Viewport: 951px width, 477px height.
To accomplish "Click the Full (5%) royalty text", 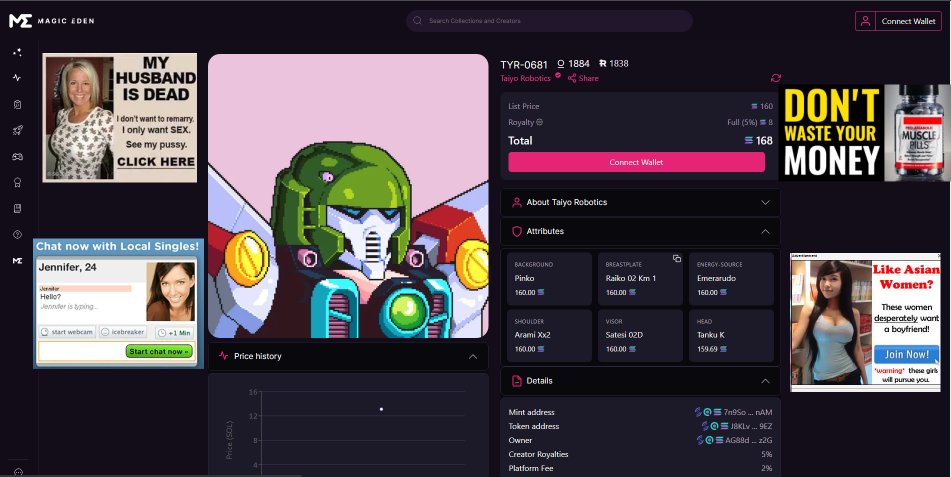I will click(x=742, y=122).
